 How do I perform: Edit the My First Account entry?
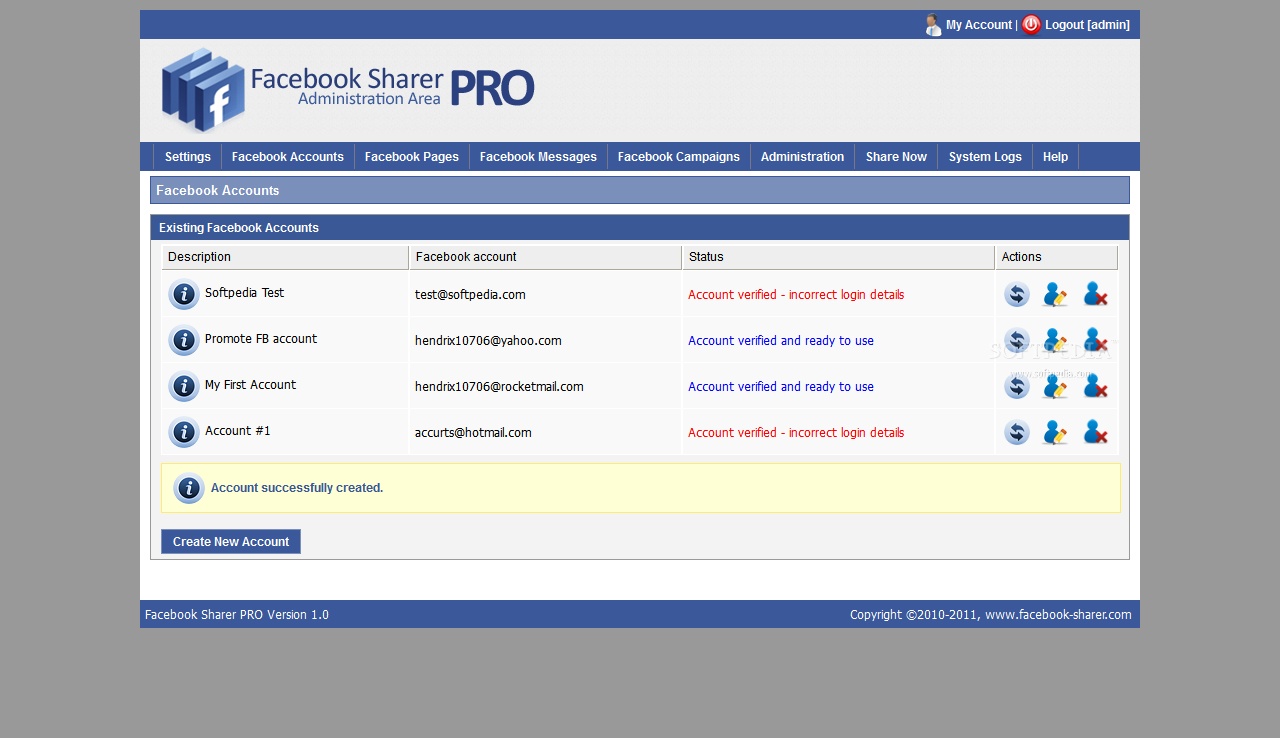coord(1055,386)
